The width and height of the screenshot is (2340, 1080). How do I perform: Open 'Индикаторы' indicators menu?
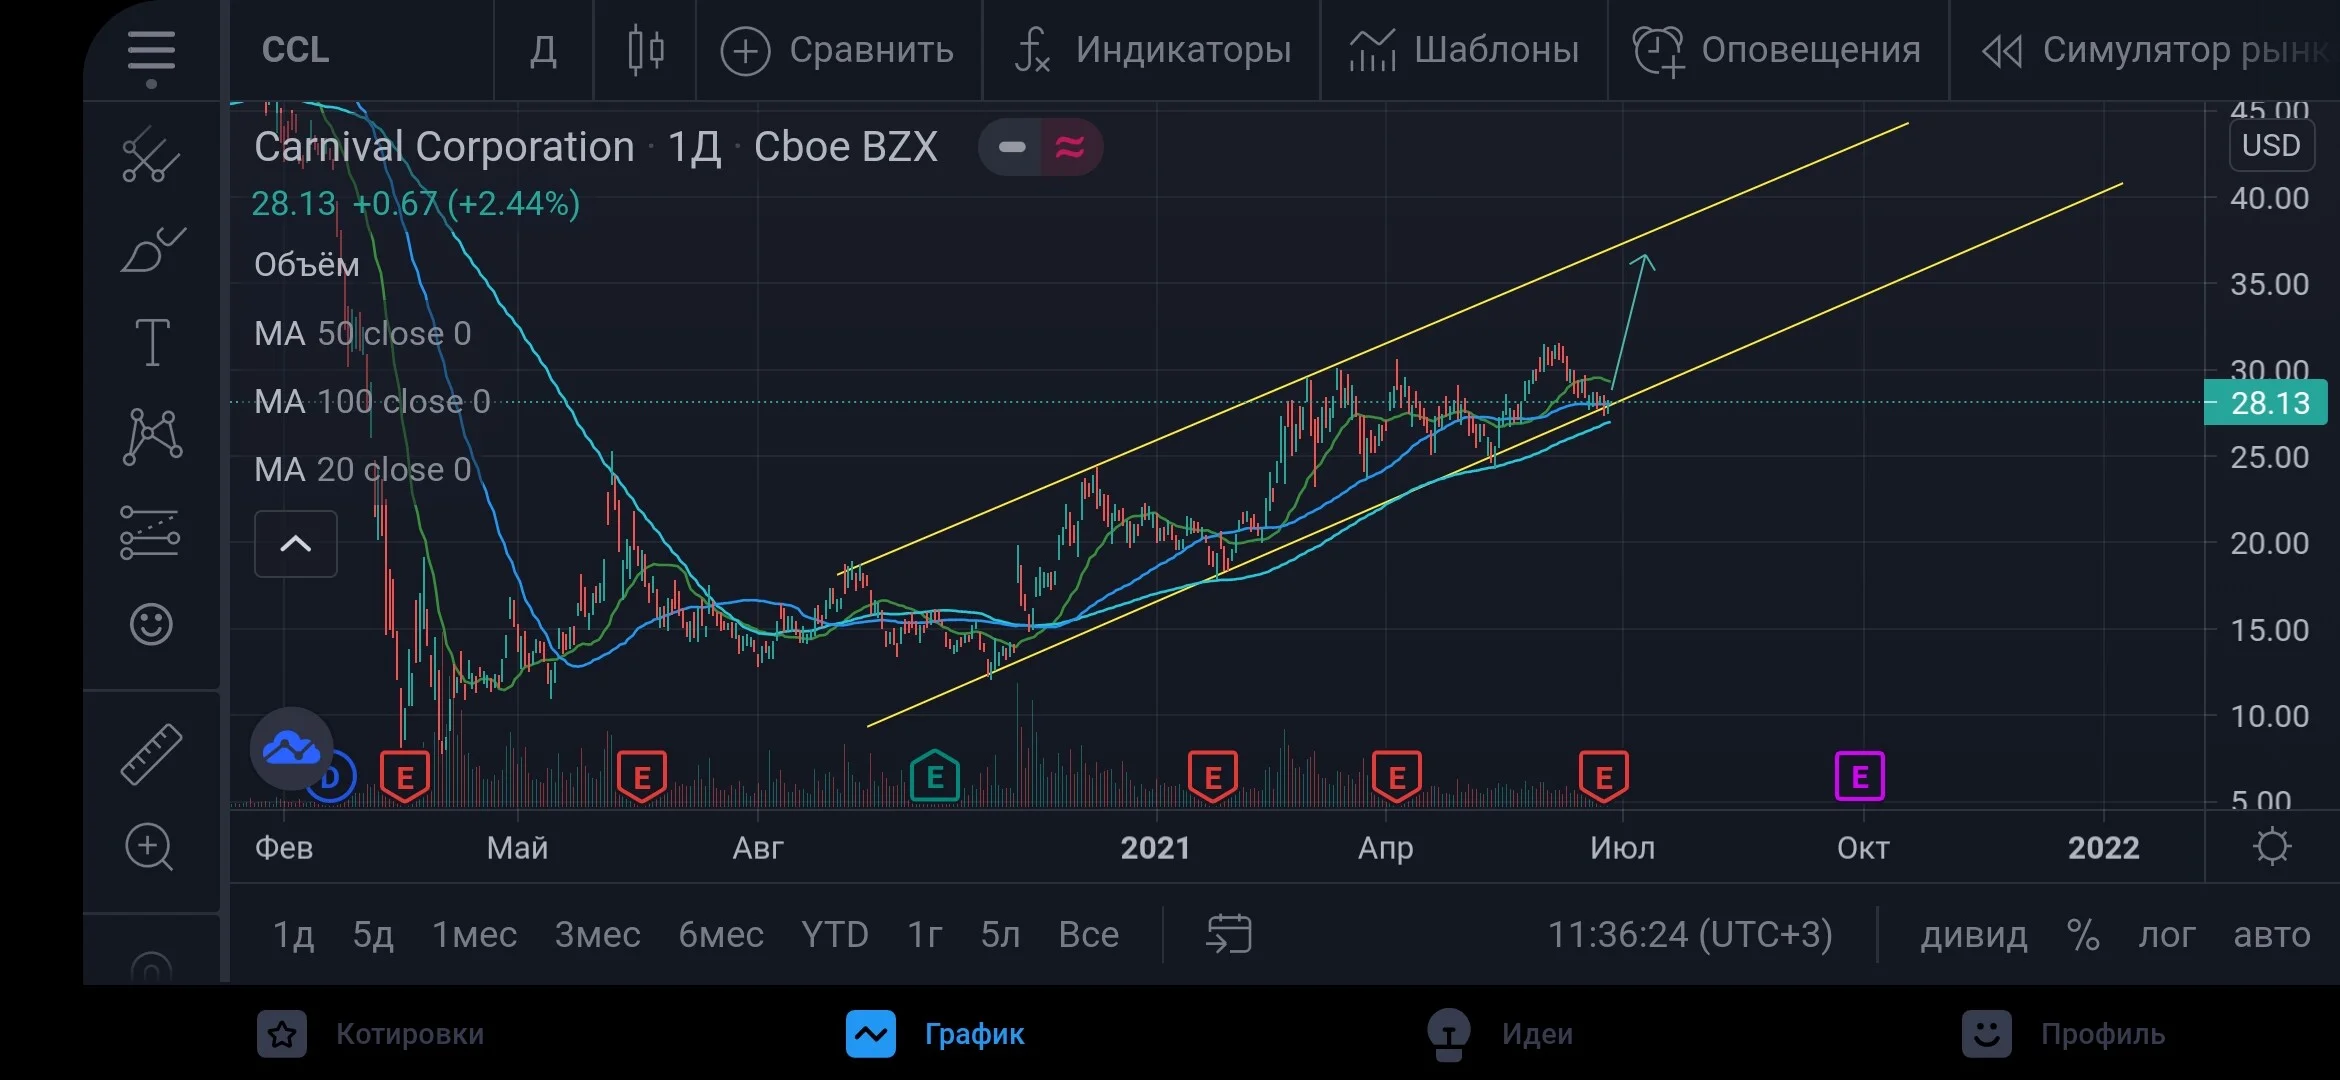[x=1152, y=50]
